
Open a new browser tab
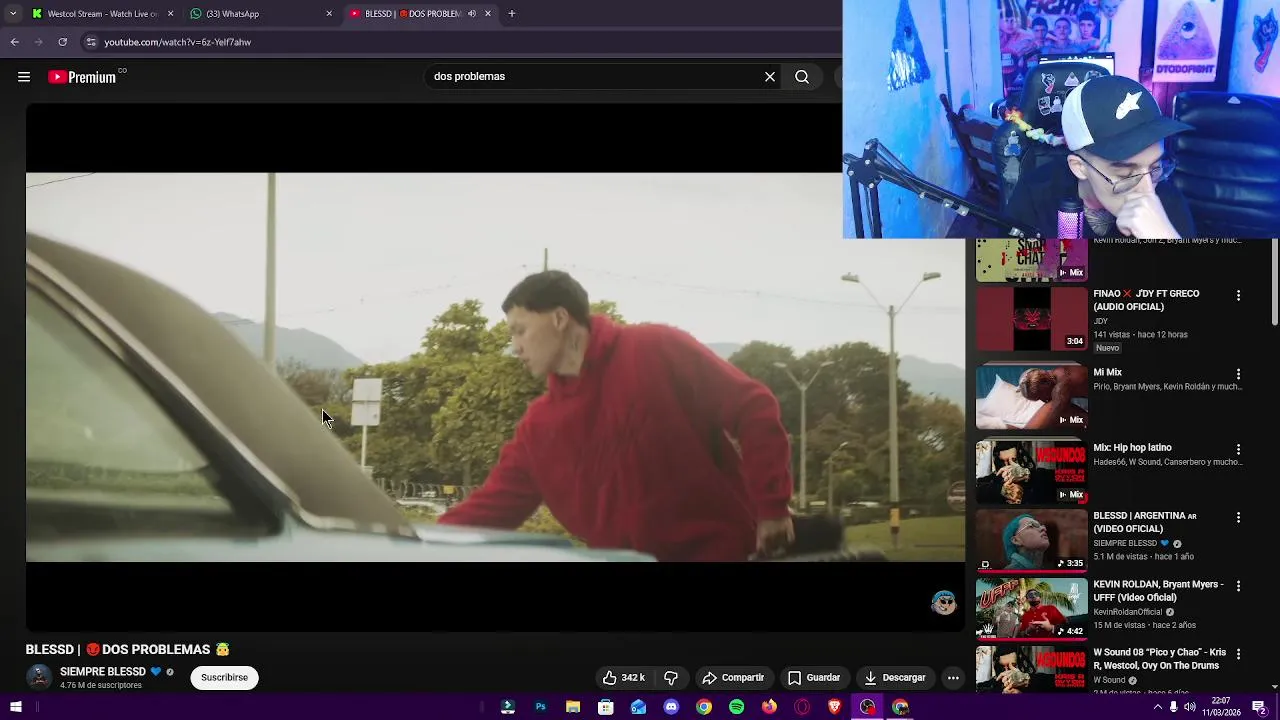tap(511, 14)
